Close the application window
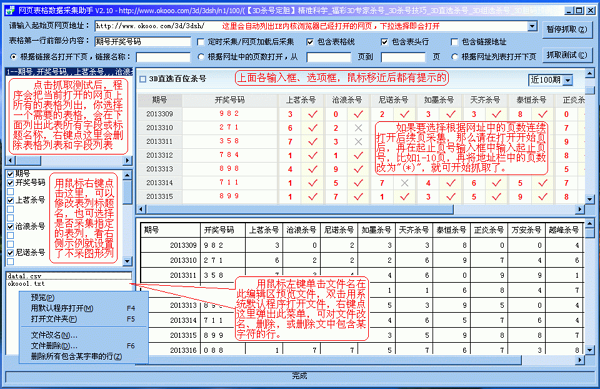The height and width of the screenshot is (389, 600). (590, 11)
